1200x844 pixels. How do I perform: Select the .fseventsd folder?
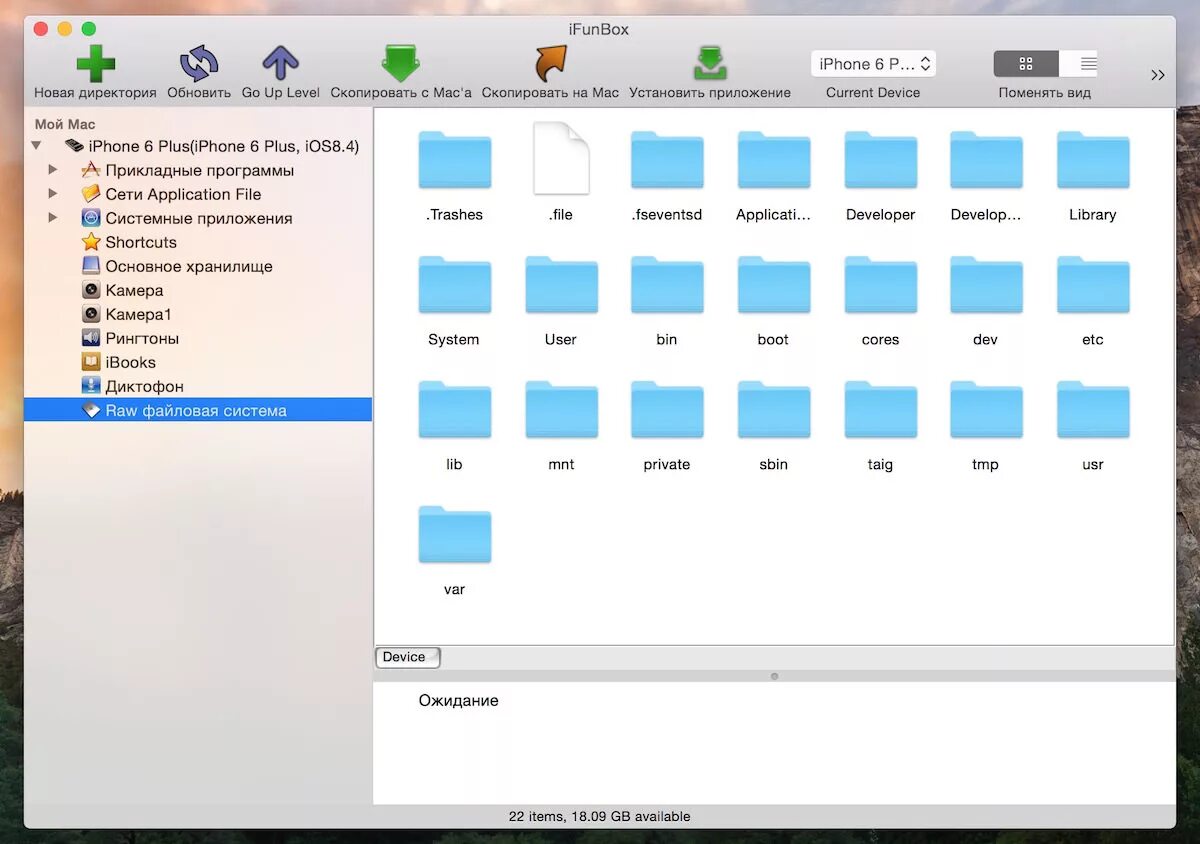point(667,160)
